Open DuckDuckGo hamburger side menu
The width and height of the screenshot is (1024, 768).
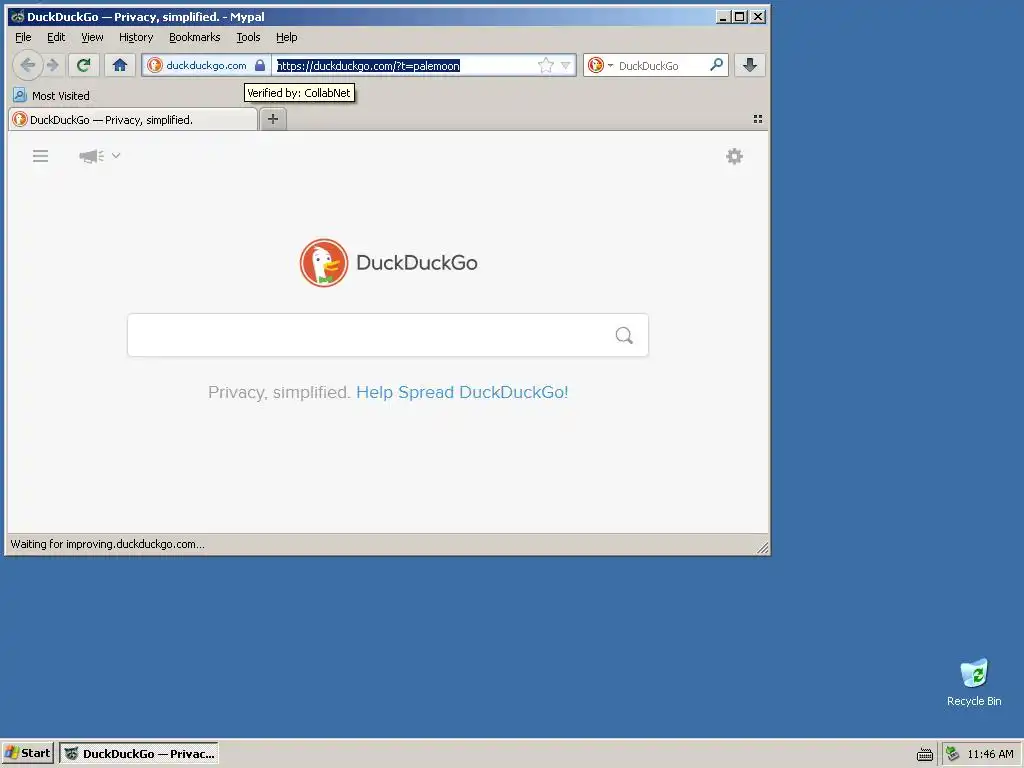click(x=40, y=155)
